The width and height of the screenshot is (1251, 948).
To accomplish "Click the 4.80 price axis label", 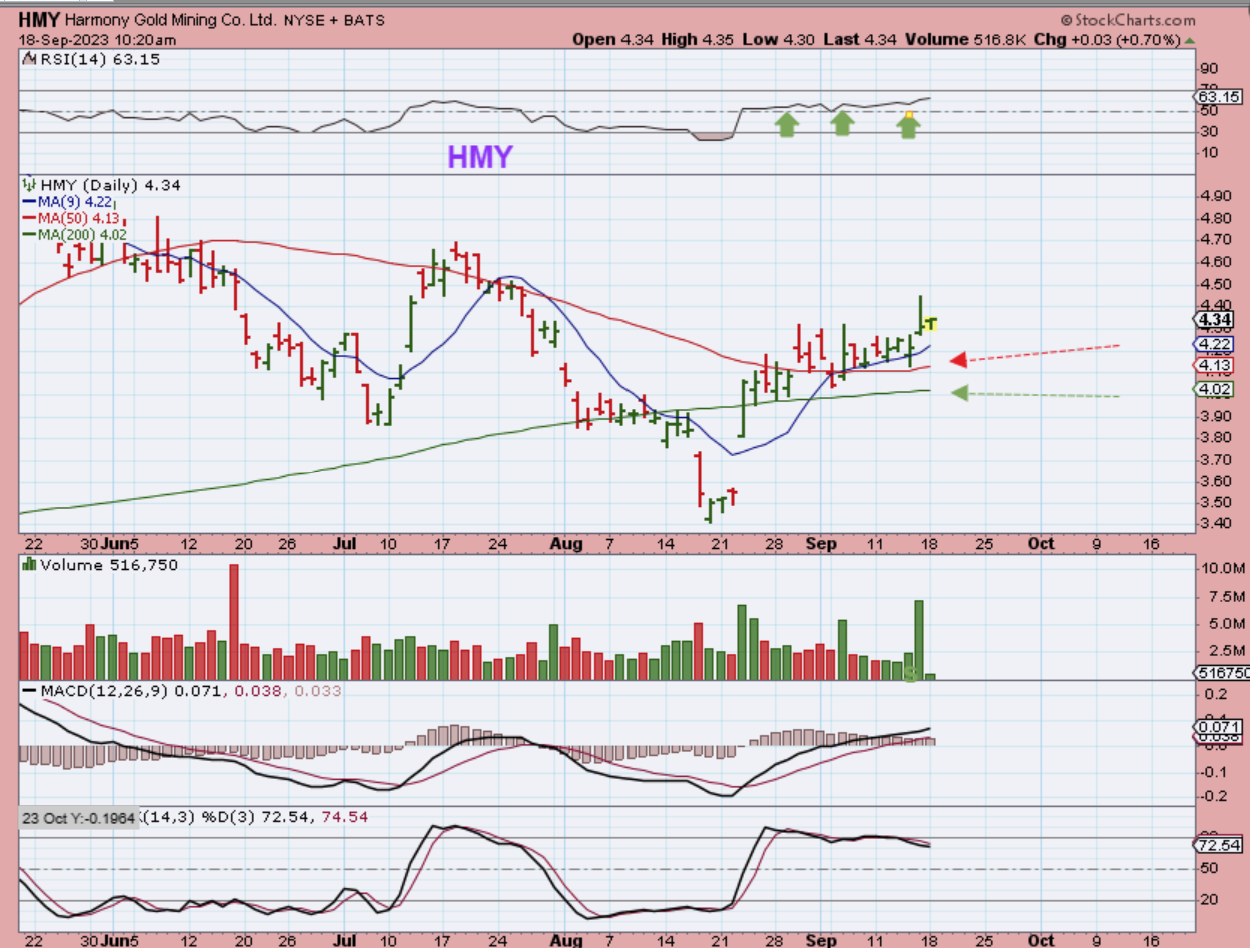I will point(1217,218).
